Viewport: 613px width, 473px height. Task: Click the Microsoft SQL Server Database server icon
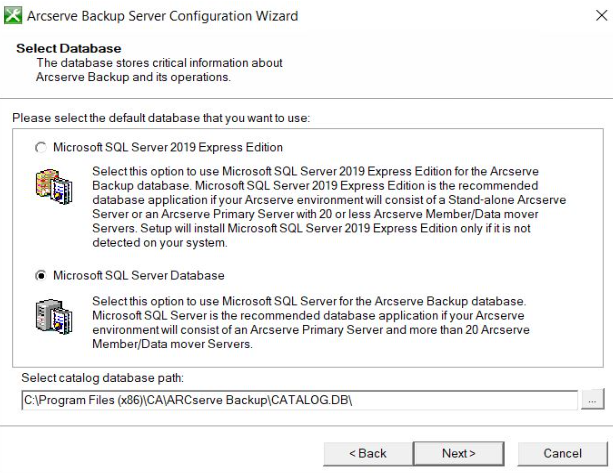[x=54, y=316]
